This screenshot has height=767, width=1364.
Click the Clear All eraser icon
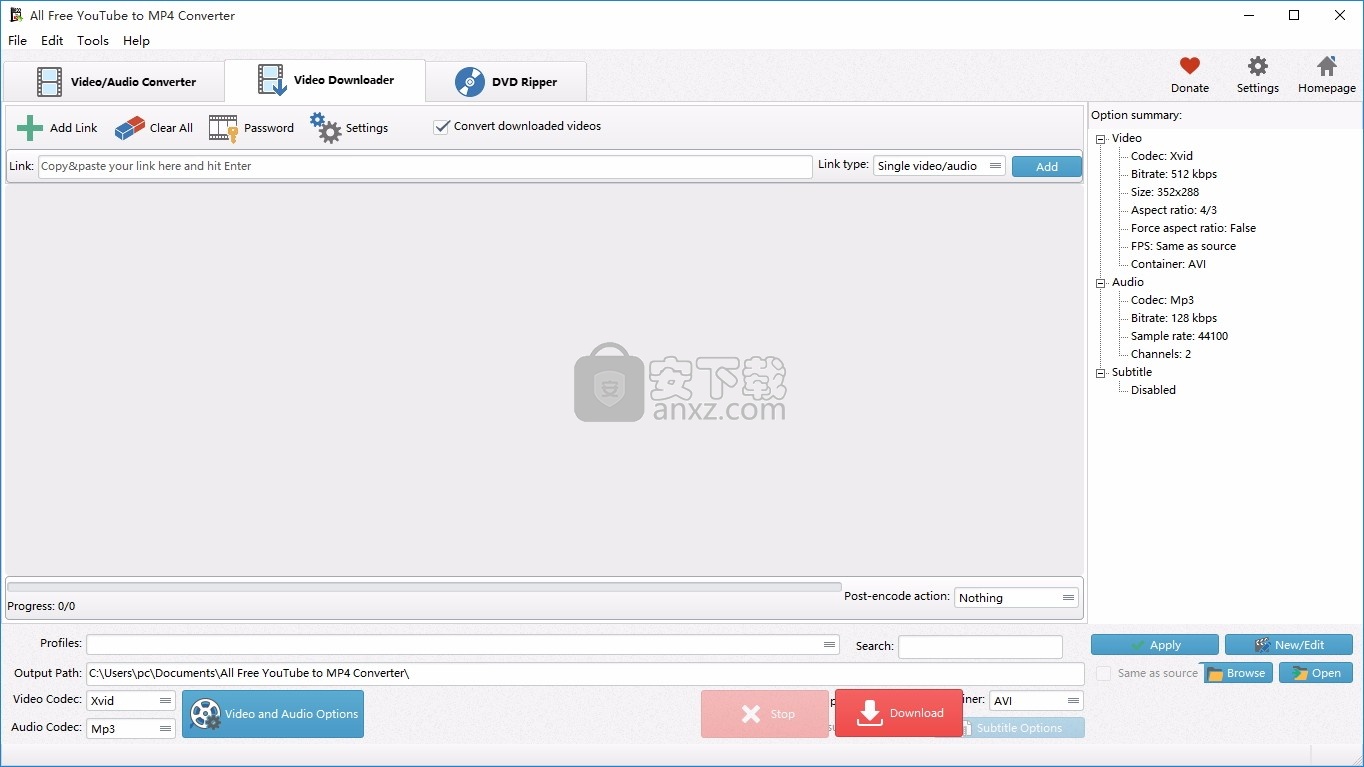(130, 128)
